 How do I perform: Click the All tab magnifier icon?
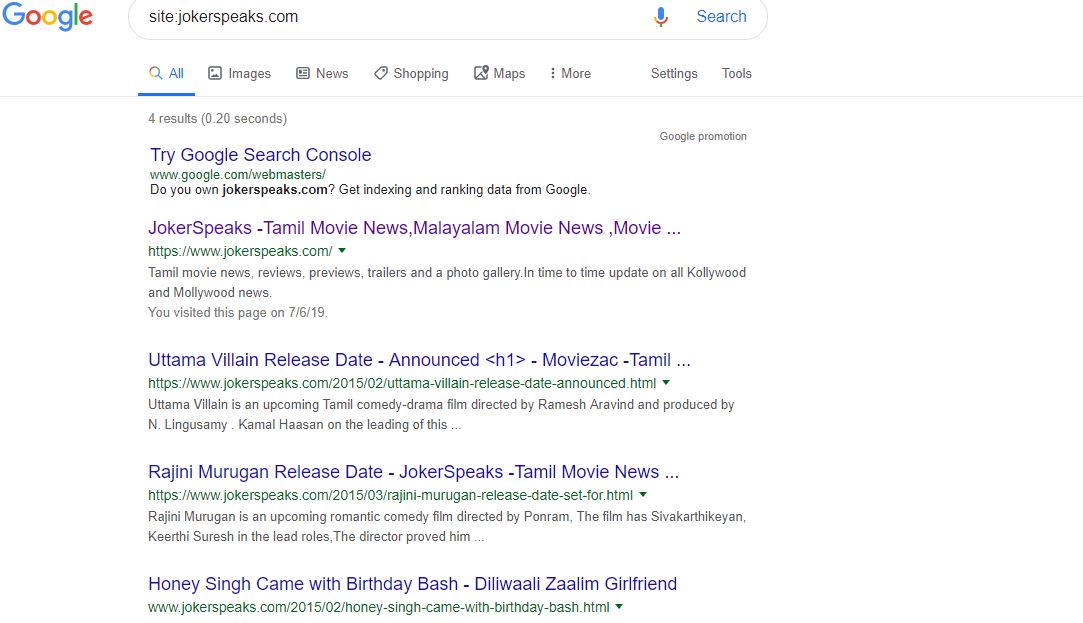[155, 73]
